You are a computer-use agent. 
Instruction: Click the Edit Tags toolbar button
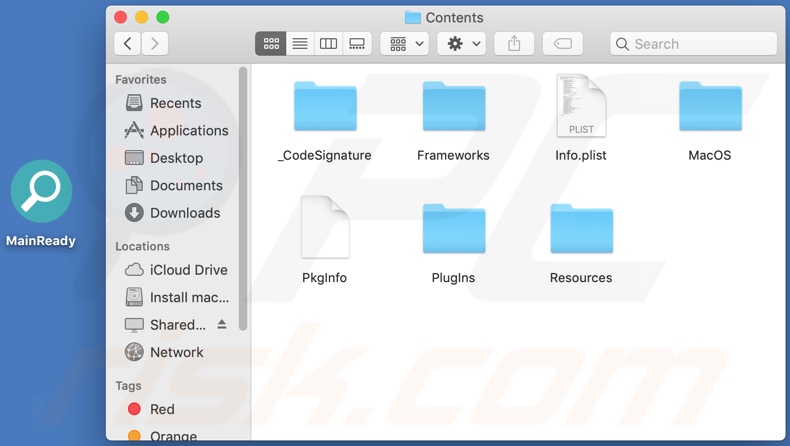coord(563,44)
